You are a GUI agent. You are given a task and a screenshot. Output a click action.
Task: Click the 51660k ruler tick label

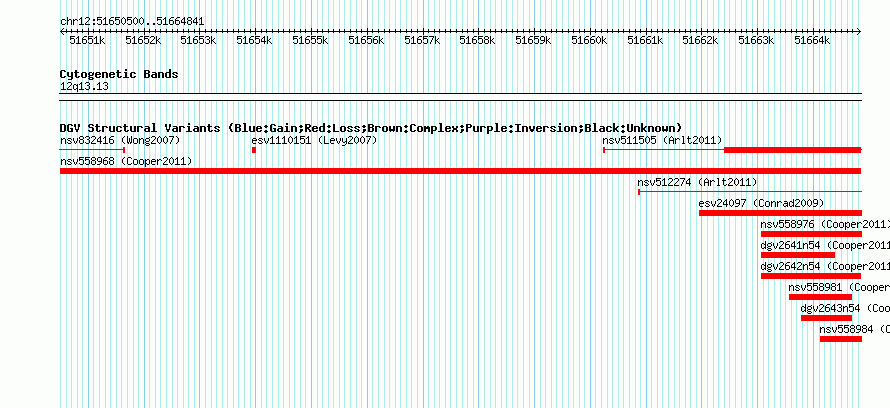589,40
